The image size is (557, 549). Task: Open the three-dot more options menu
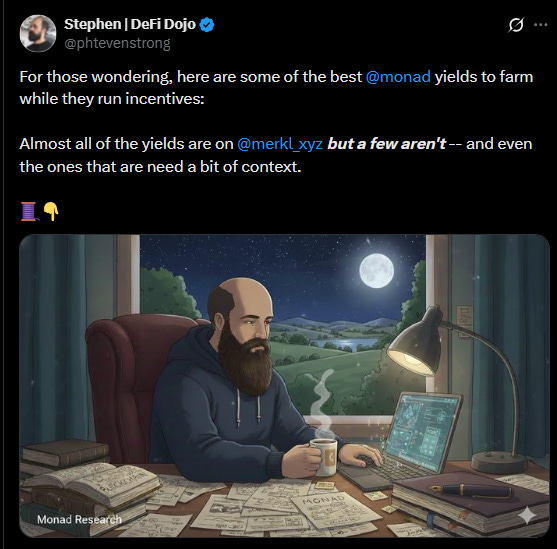pyautogui.click(x=540, y=25)
